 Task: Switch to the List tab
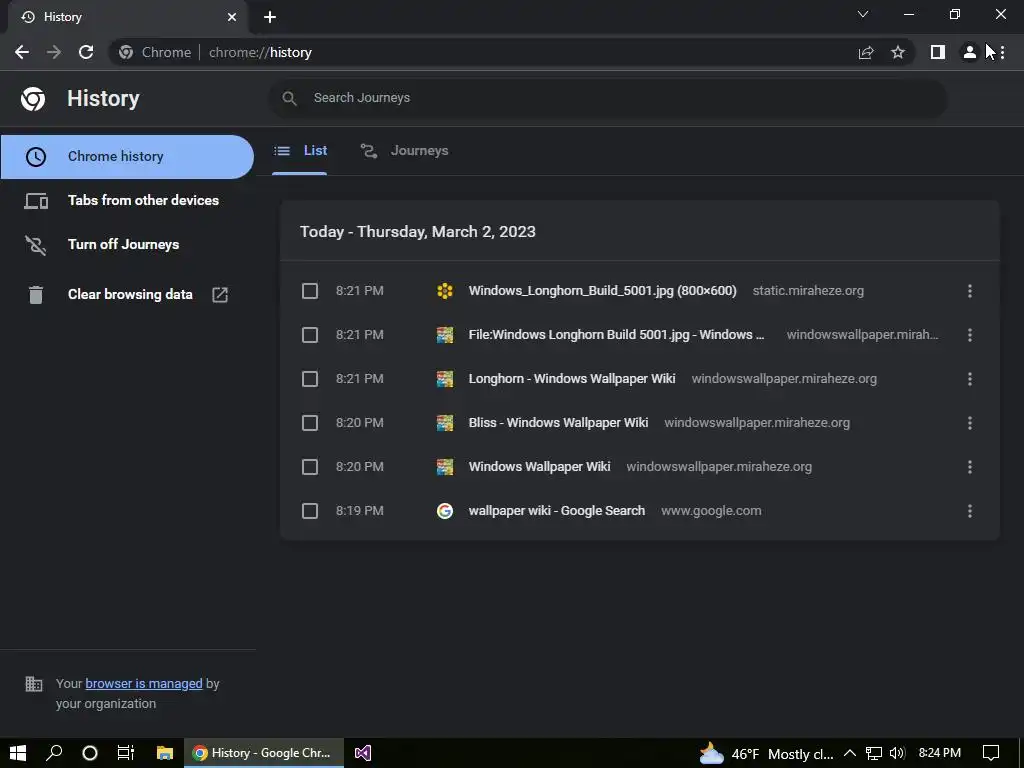(300, 151)
